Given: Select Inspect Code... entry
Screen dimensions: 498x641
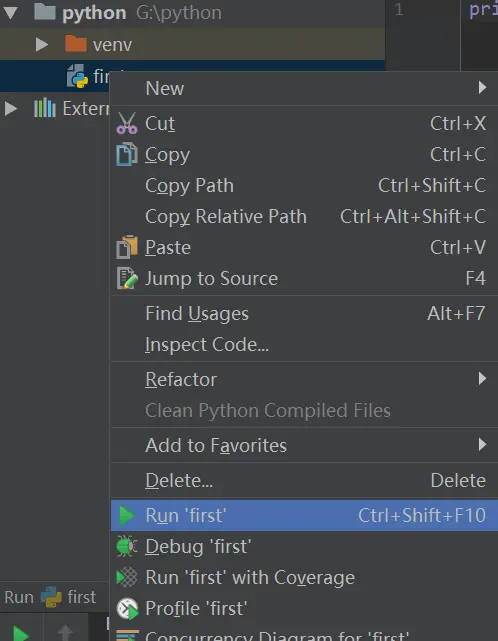Looking at the screenshot, I should tap(304, 345).
